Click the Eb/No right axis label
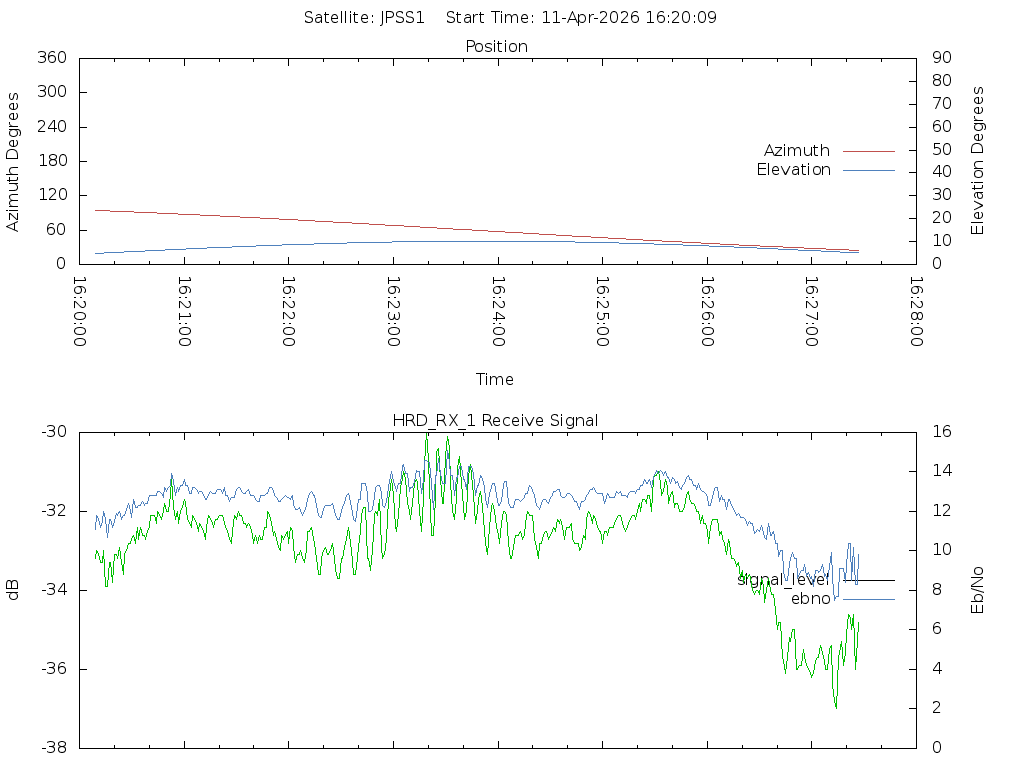 point(978,590)
